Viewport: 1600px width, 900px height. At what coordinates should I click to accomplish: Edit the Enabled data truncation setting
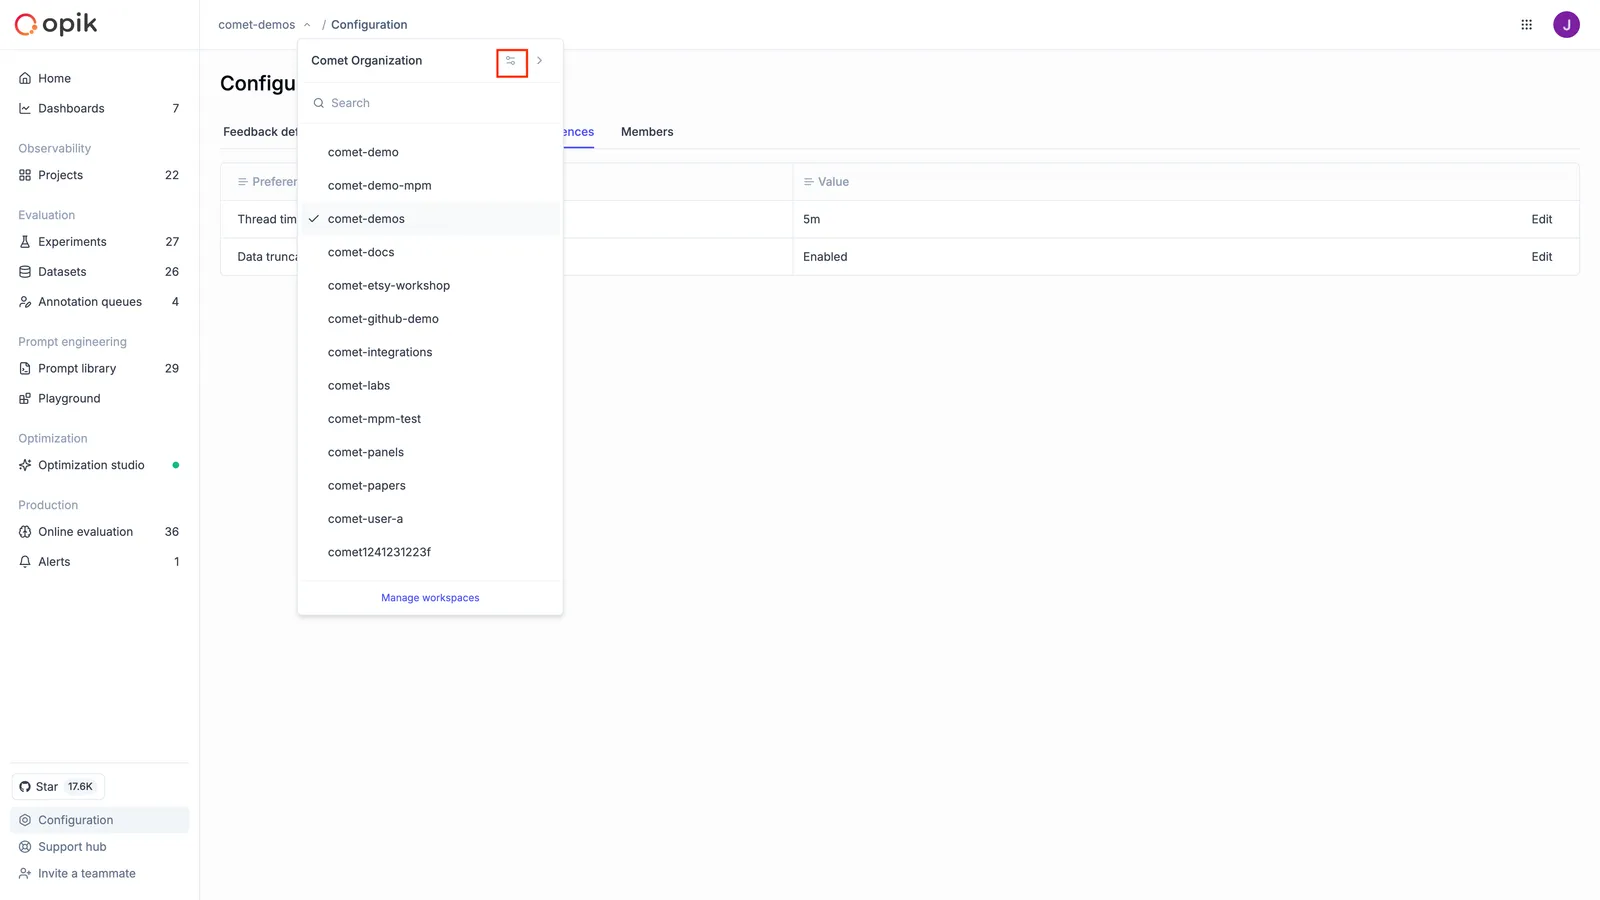1541,257
